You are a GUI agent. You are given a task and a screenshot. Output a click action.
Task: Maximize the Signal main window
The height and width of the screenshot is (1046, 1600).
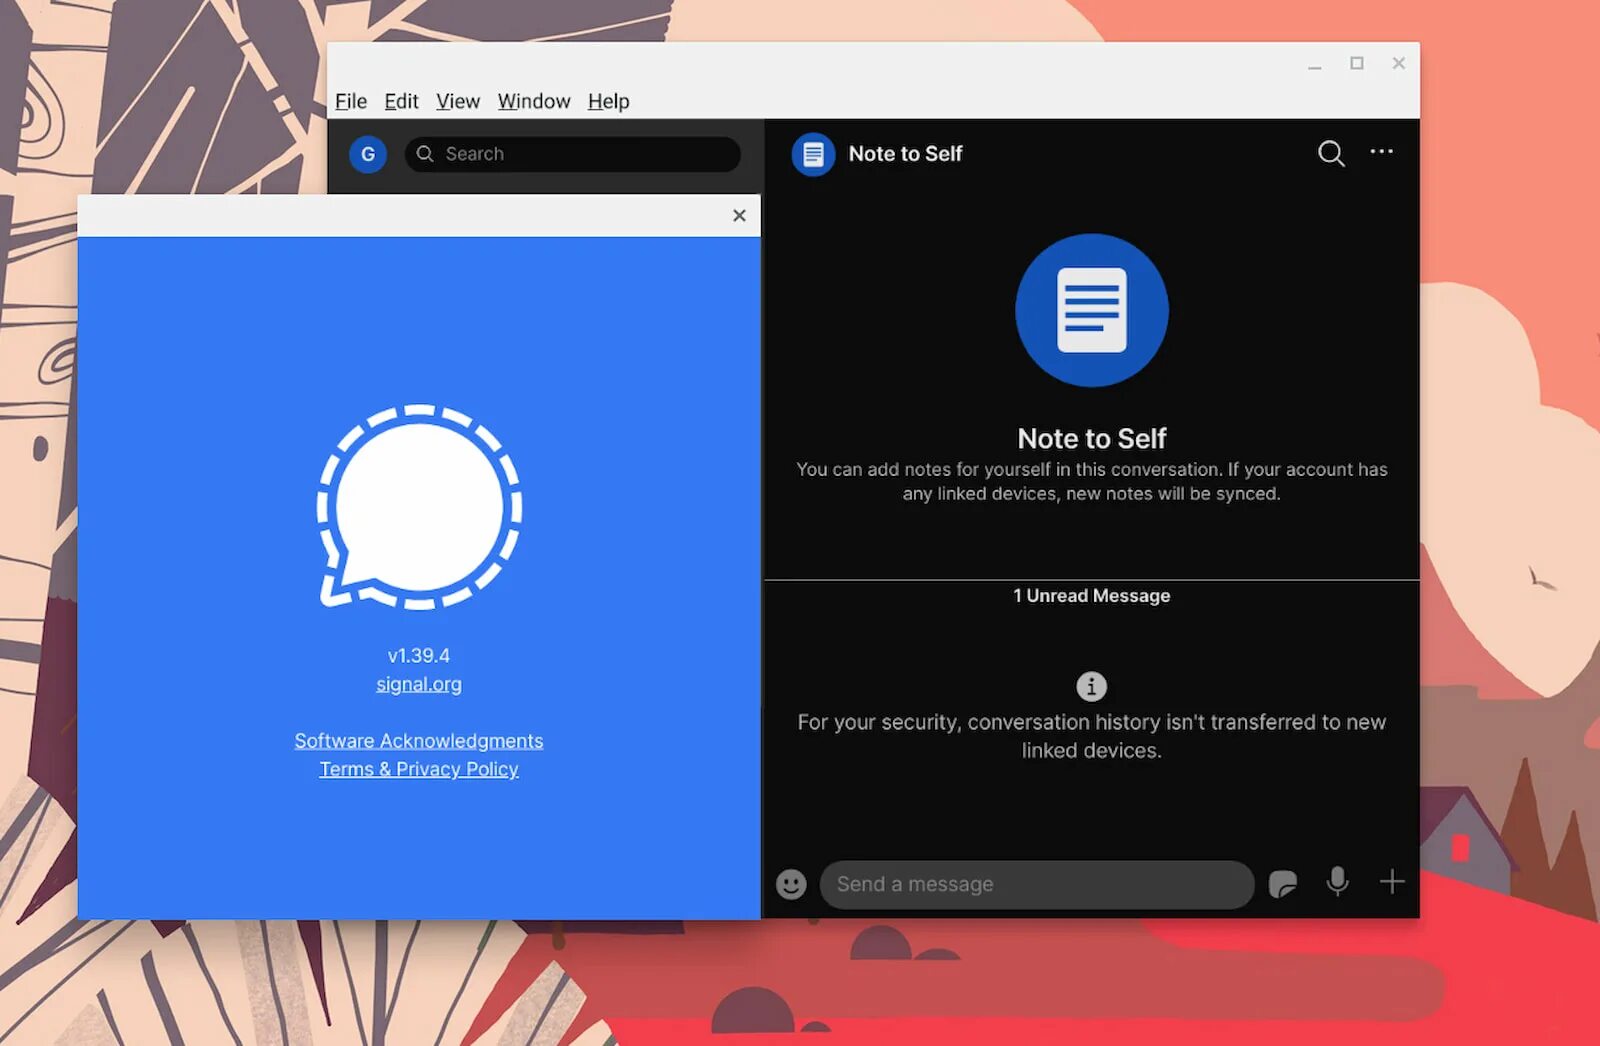point(1357,63)
